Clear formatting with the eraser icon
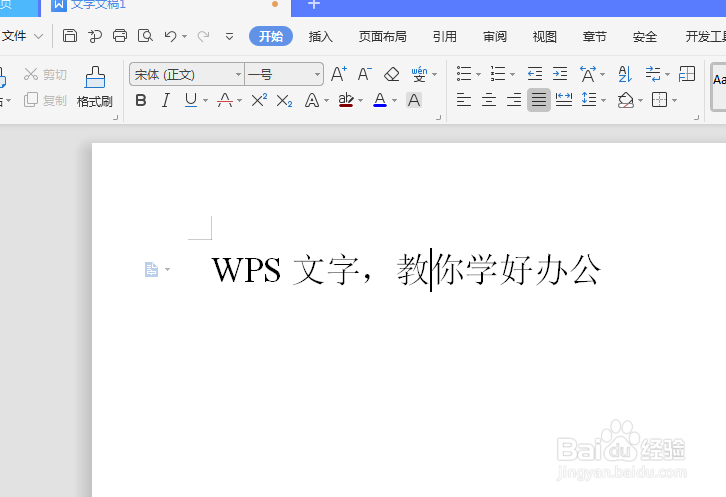Viewport: 726px width, 497px height. [x=392, y=74]
